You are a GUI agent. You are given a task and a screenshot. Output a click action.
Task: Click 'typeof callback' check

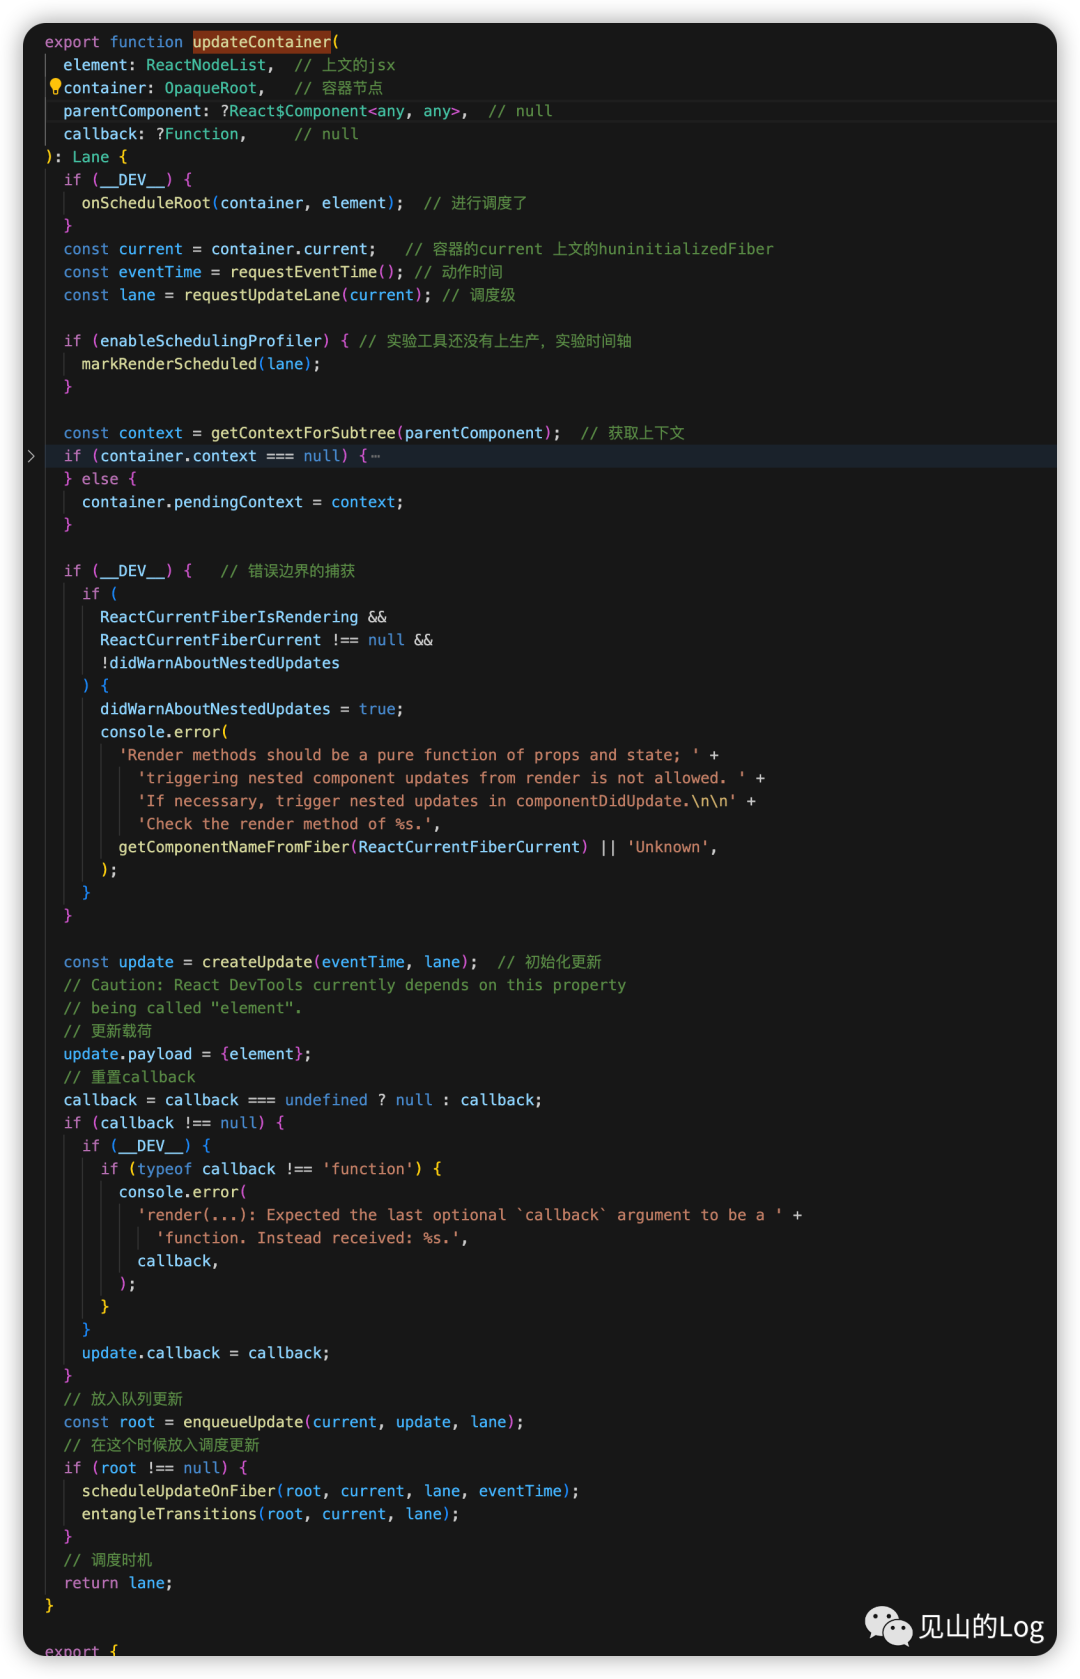[x=206, y=1169]
